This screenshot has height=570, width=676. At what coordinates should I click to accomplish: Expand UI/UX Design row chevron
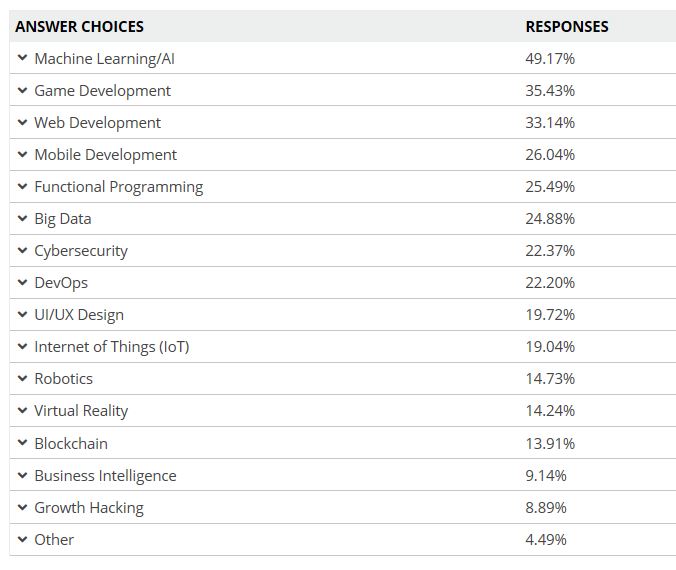coord(22,314)
